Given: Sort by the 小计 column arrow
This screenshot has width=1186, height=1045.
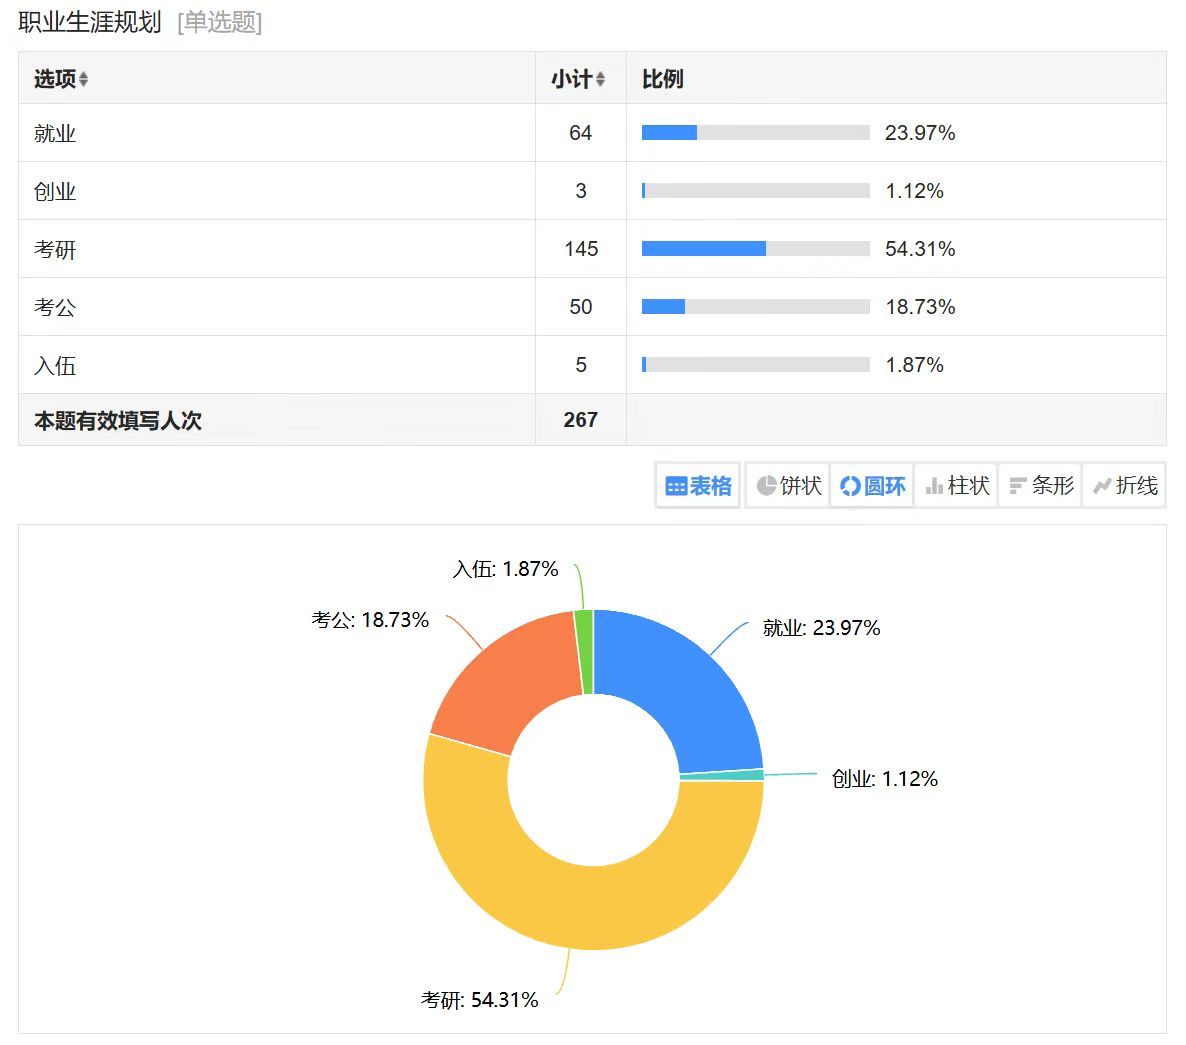Looking at the screenshot, I should 600,79.
